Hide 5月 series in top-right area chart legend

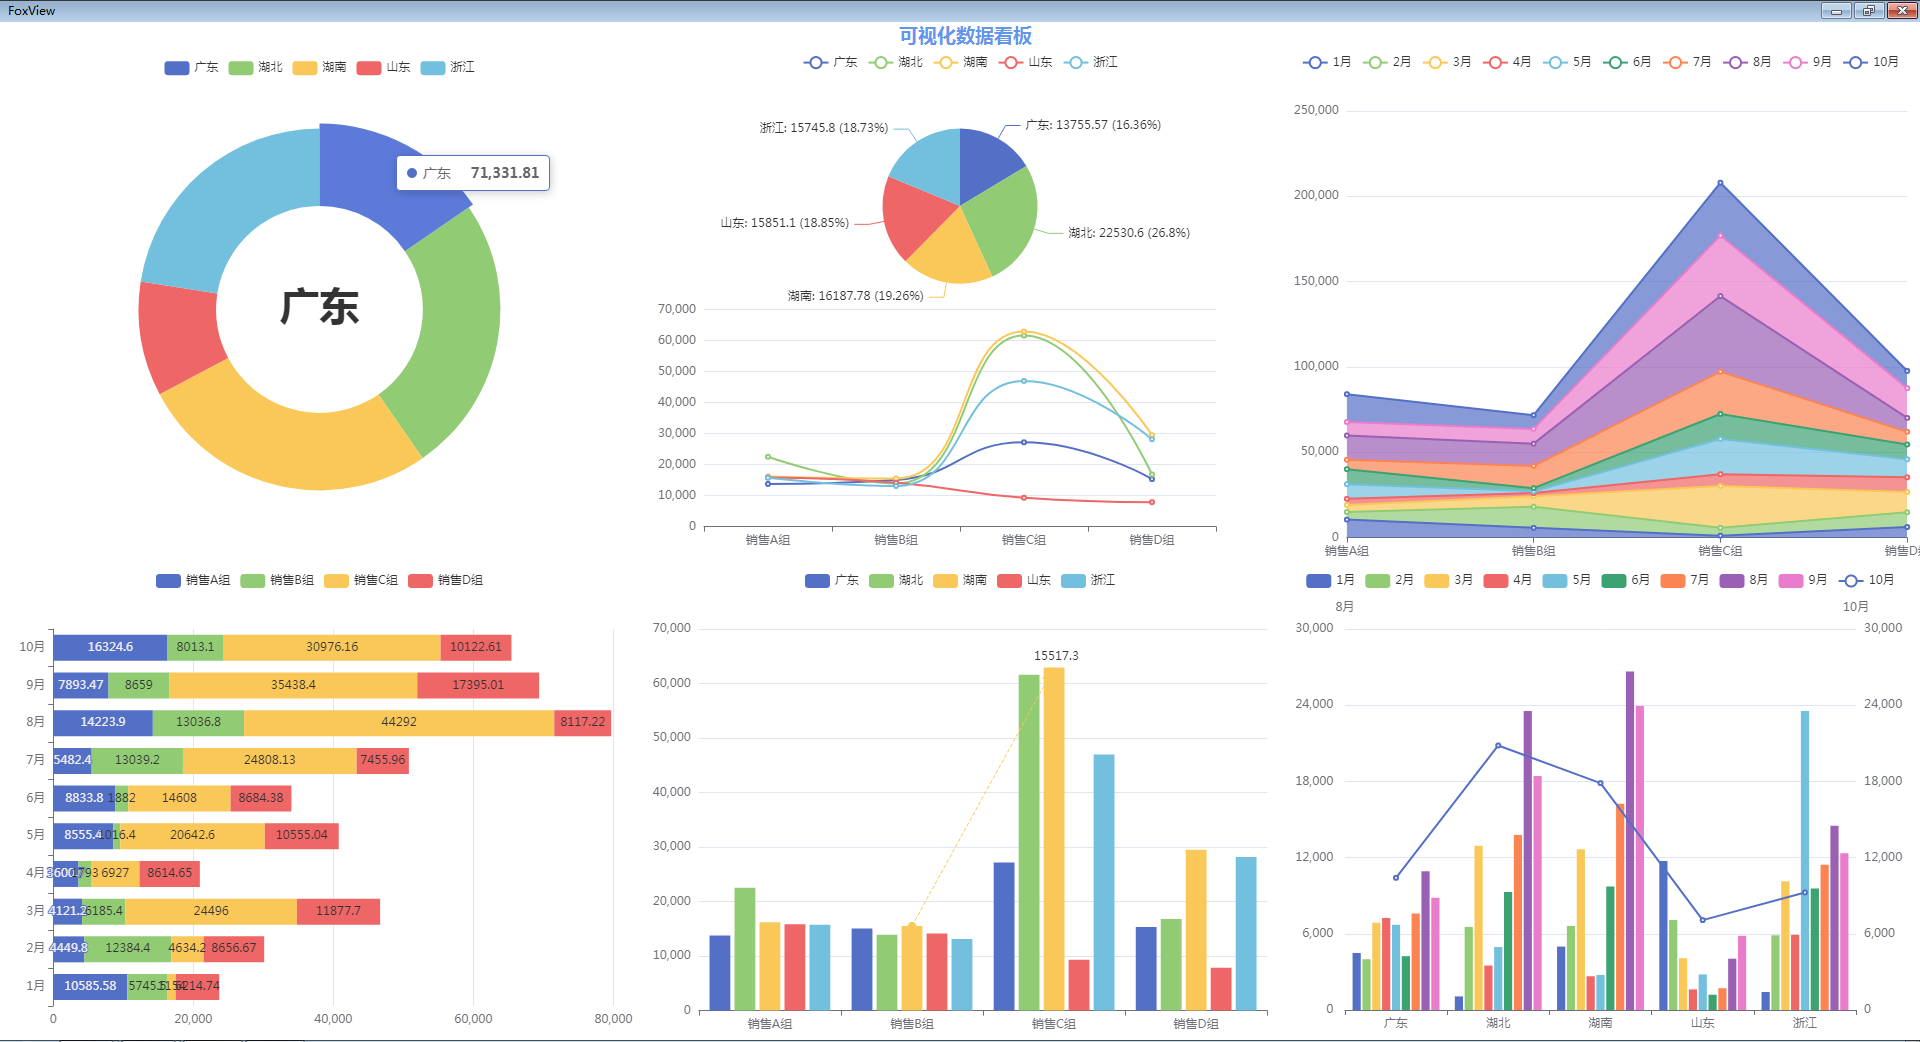[x=1555, y=62]
